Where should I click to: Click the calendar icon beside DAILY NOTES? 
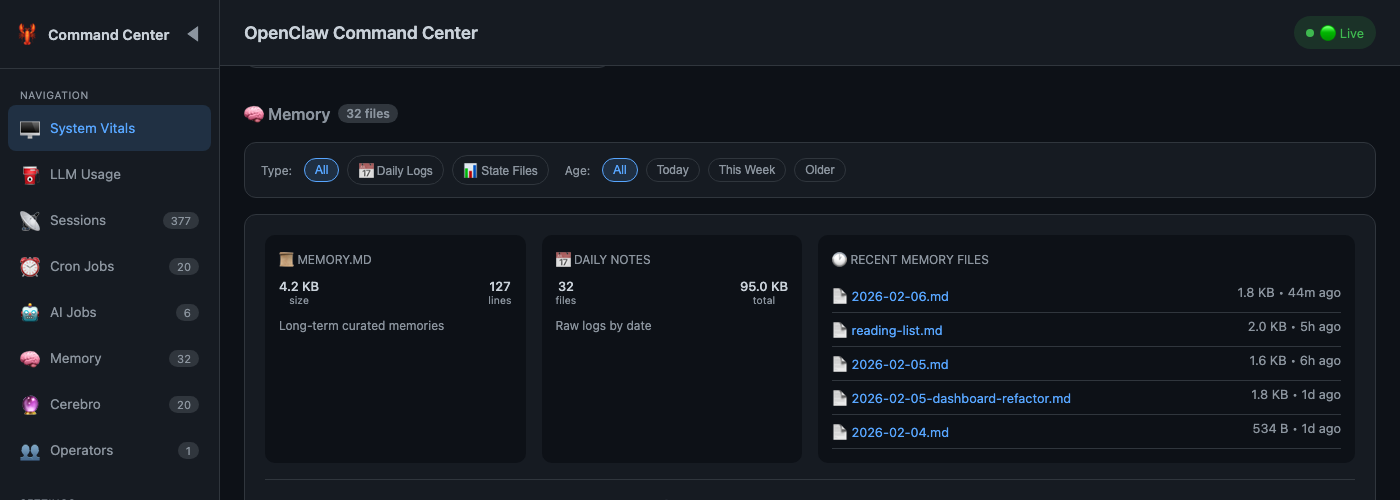tap(563, 260)
